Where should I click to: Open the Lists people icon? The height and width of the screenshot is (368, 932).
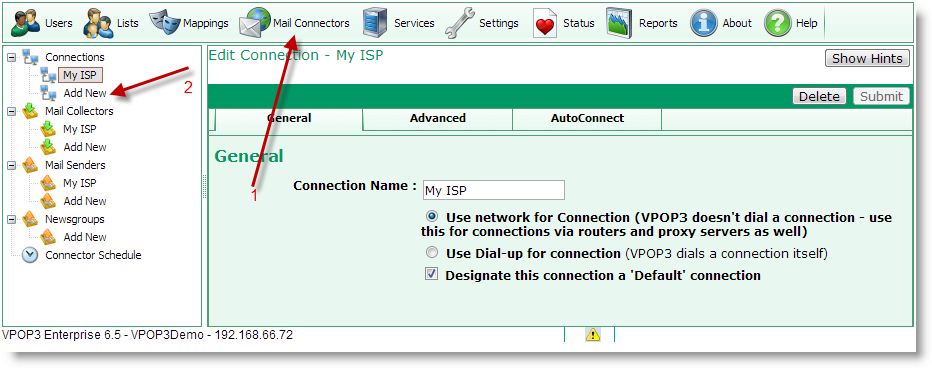pyautogui.click(x=97, y=23)
